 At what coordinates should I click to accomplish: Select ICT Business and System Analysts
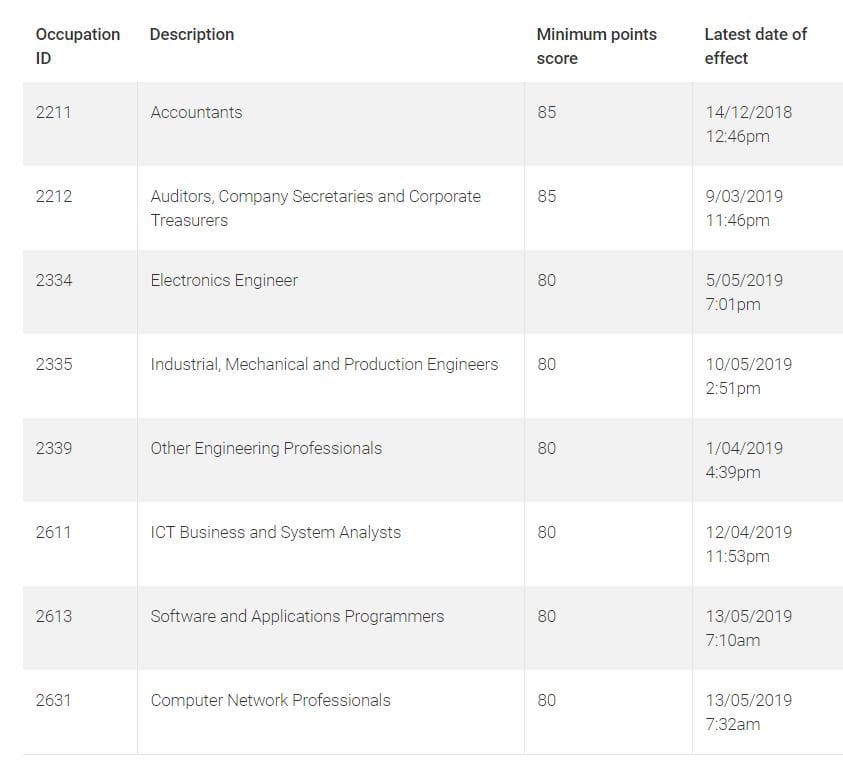tap(275, 533)
